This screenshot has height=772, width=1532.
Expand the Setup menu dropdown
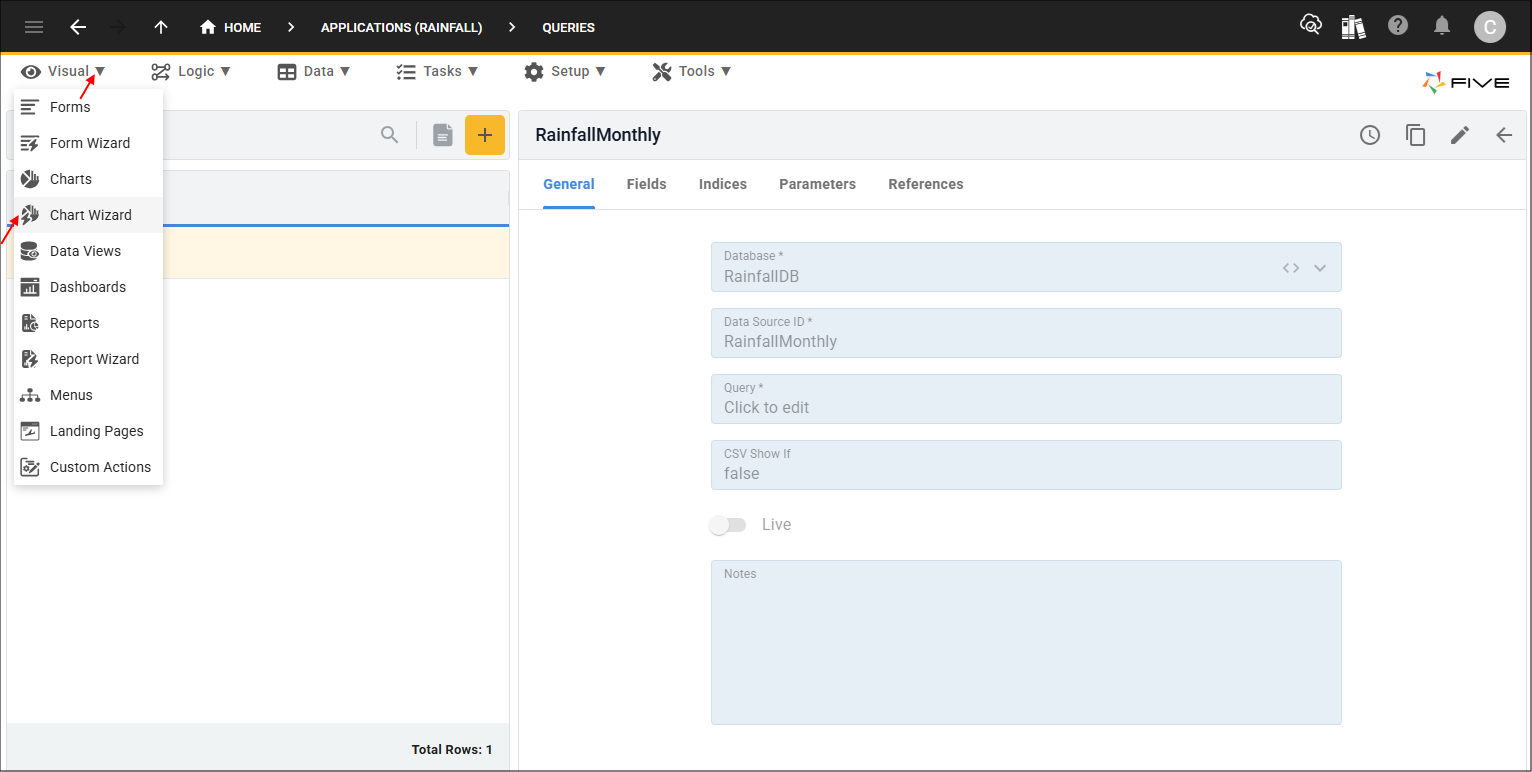coord(565,71)
